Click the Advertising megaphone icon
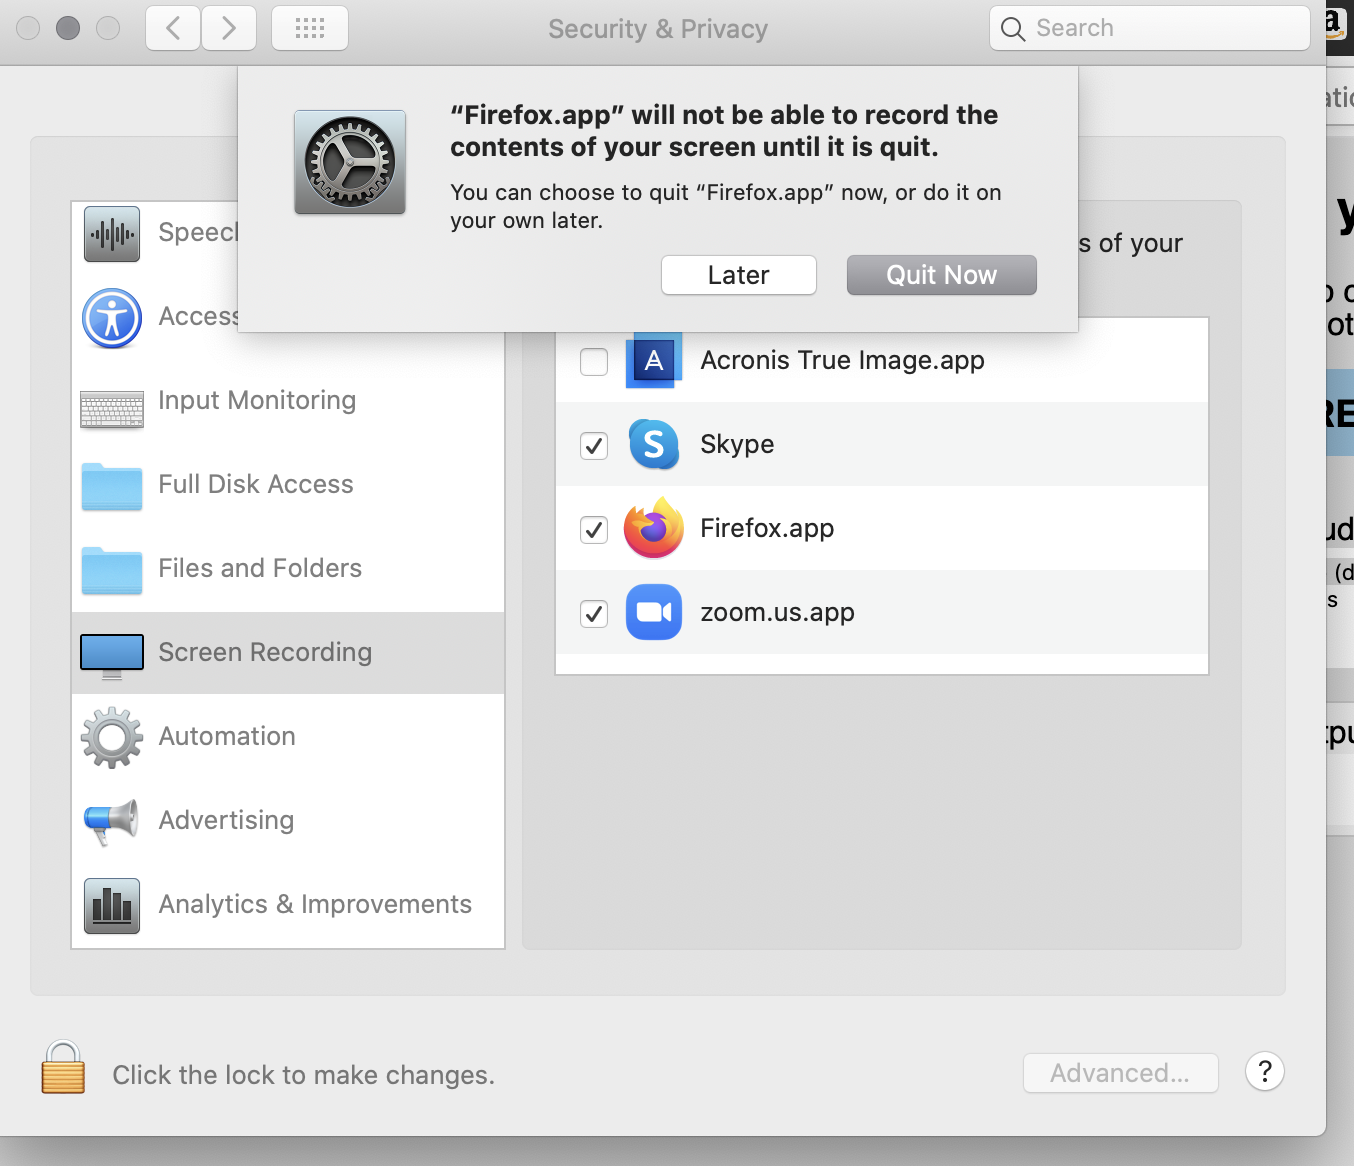1354x1166 pixels. pos(112,822)
